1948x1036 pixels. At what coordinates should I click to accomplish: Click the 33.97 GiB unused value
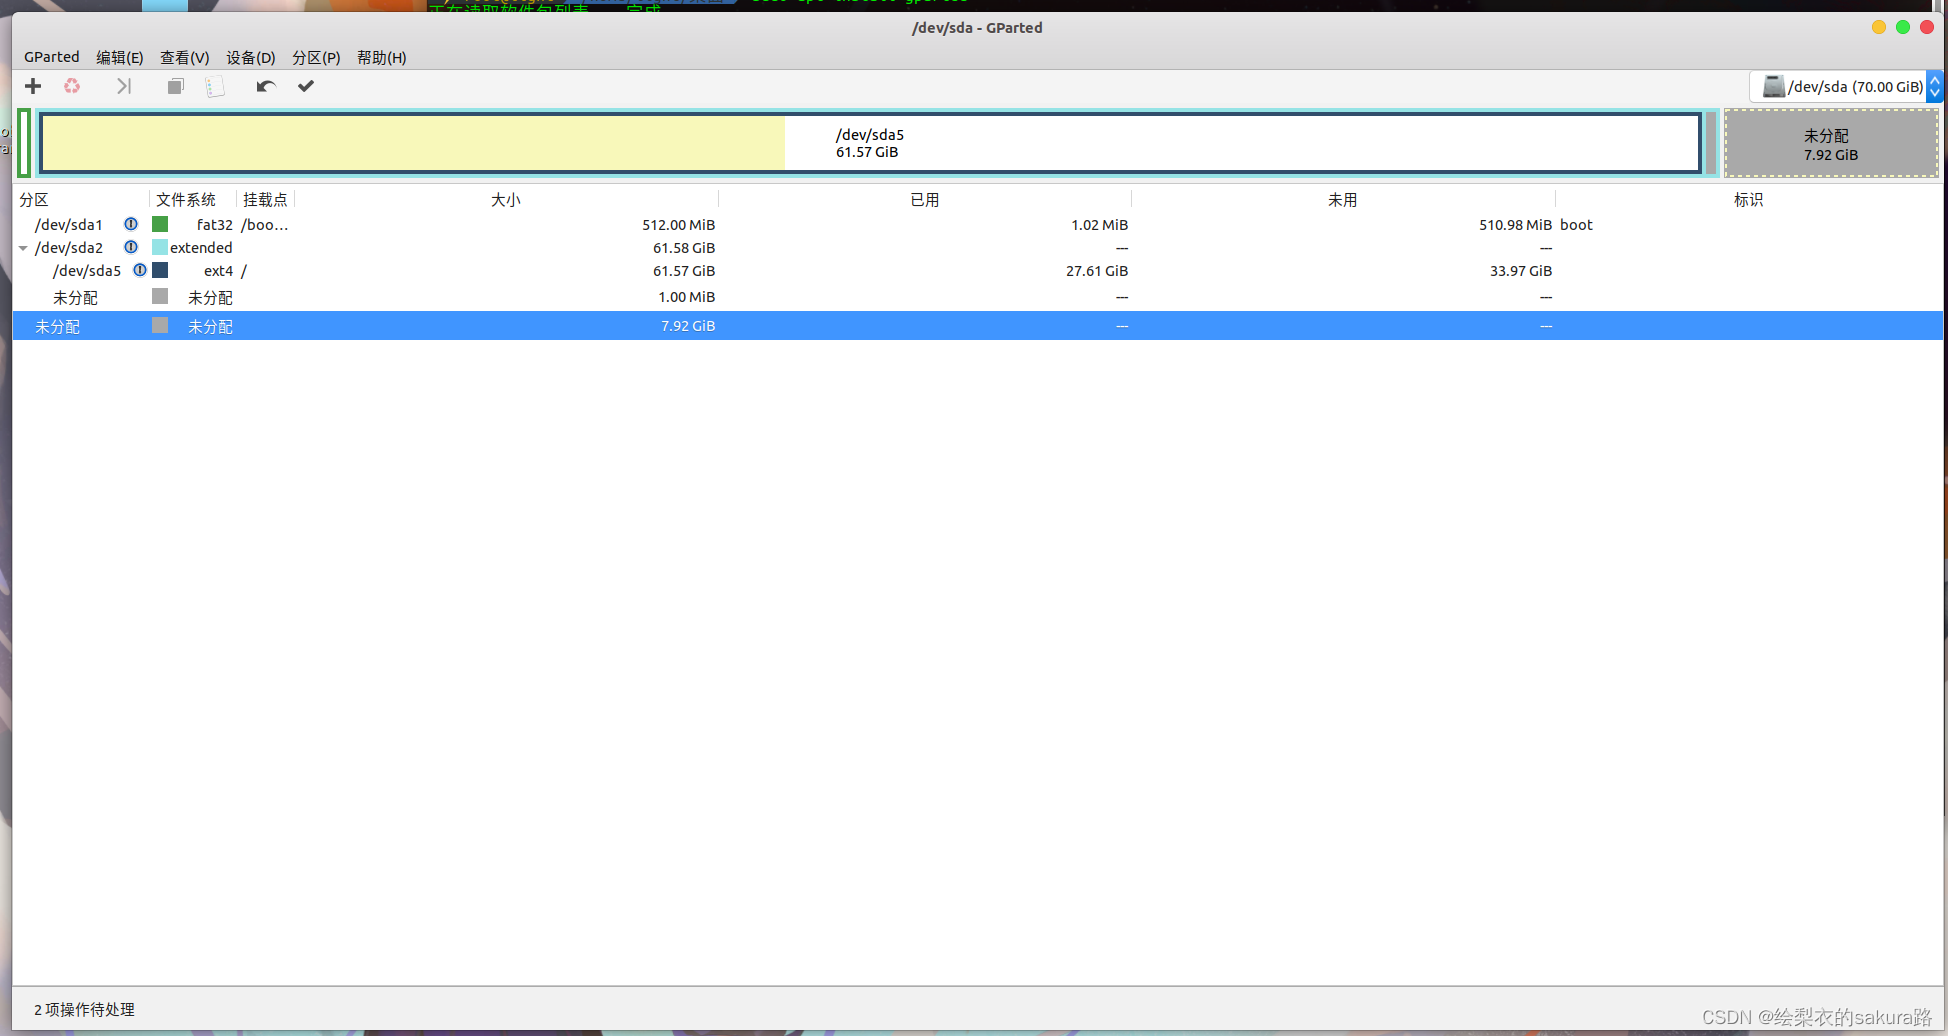1521,271
